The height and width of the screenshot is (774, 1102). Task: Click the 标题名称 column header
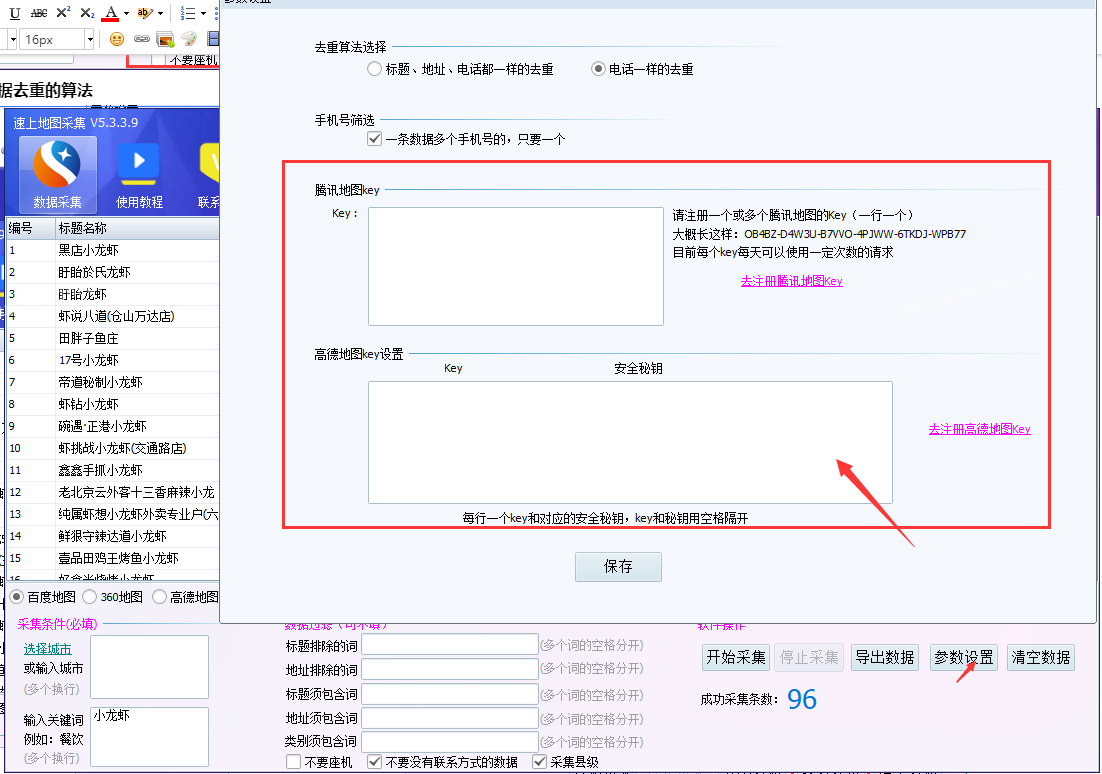click(137, 228)
